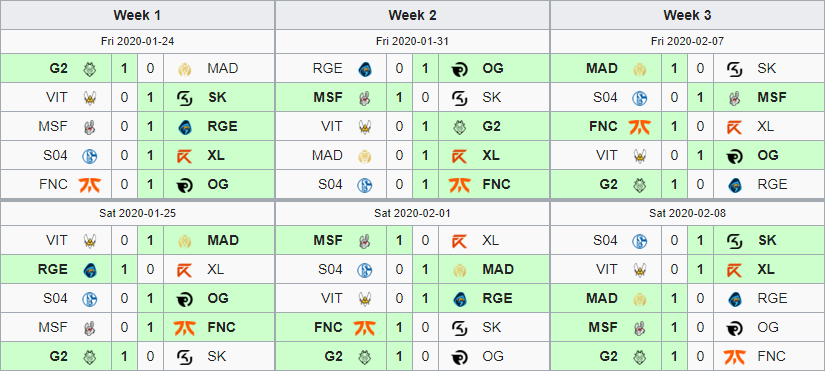Open MAD team name in G2 vs MAD row
The width and height of the screenshot is (825, 371).
tap(223, 68)
